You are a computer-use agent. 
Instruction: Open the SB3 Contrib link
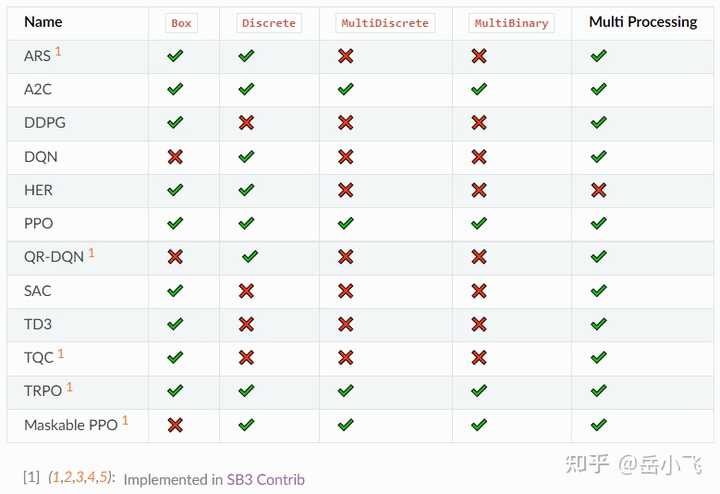(x=265, y=479)
